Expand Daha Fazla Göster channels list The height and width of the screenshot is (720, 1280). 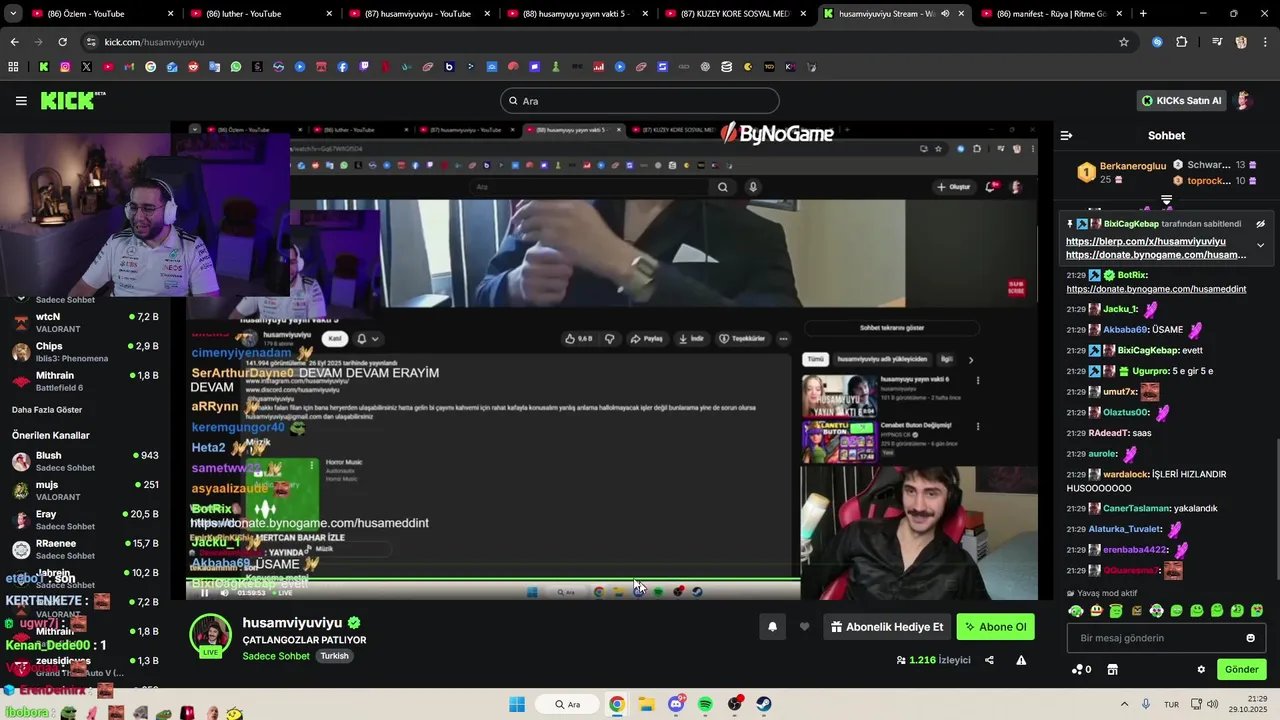(47, 409)
